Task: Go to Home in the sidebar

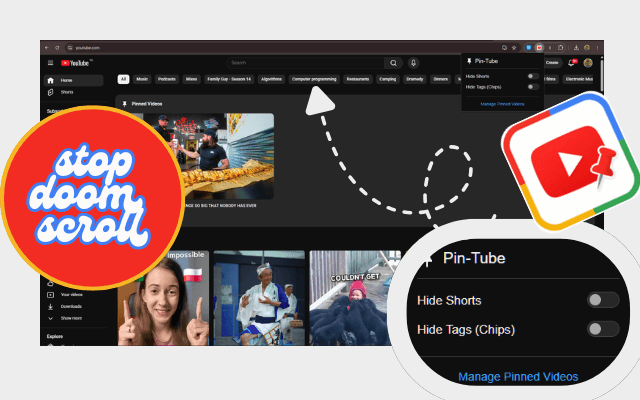Action: click(x=73, y=80)
